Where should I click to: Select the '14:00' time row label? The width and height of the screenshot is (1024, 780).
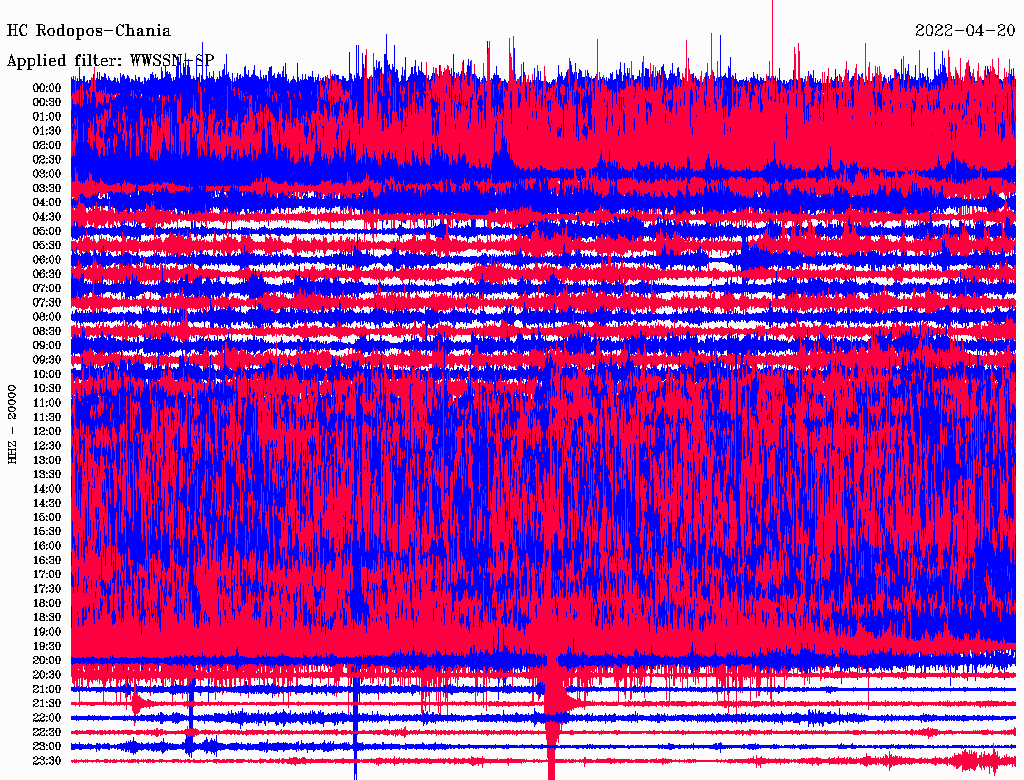click(47, 489)
